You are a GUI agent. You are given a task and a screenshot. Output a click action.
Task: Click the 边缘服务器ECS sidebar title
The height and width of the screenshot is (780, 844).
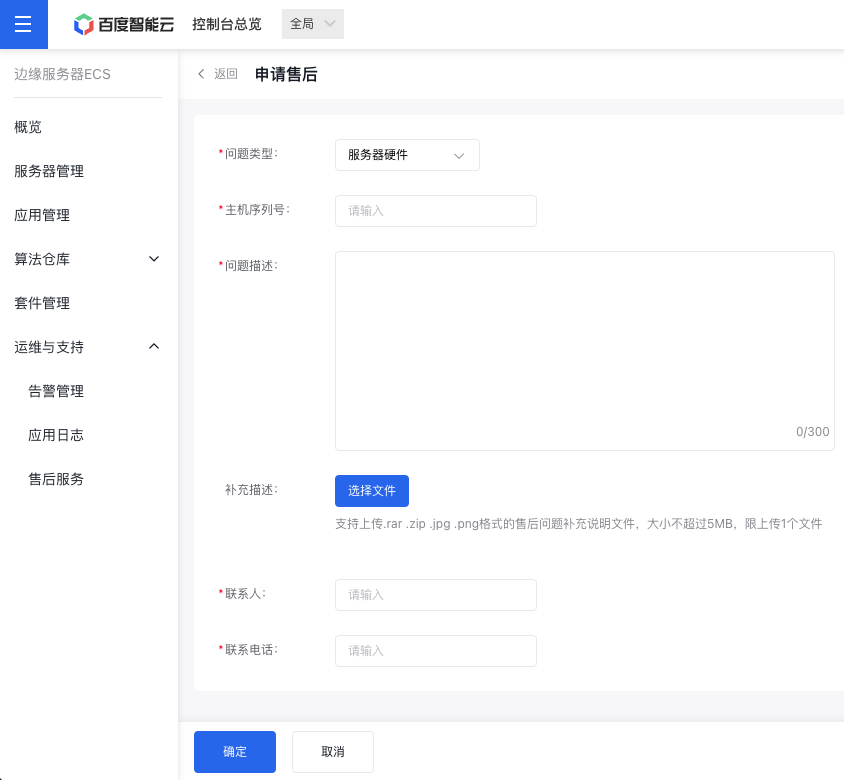(x=62, y=74)
